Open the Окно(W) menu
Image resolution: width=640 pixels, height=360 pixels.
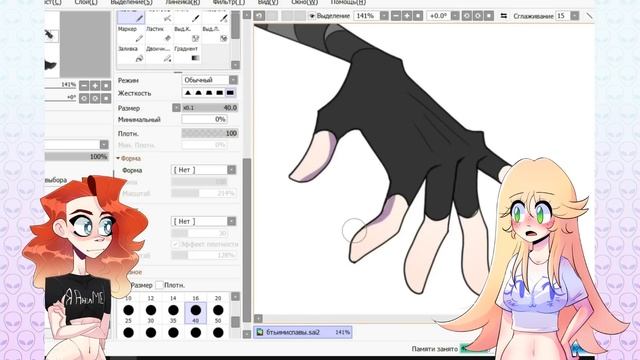[x=304, y=2]
